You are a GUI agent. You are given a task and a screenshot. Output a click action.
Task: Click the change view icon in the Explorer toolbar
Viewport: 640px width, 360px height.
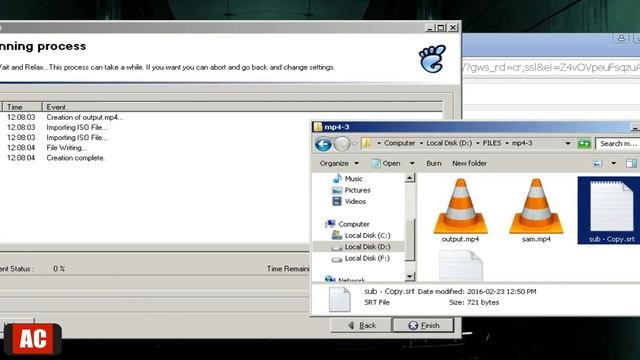pyautogui.click(x=597, y=164)
